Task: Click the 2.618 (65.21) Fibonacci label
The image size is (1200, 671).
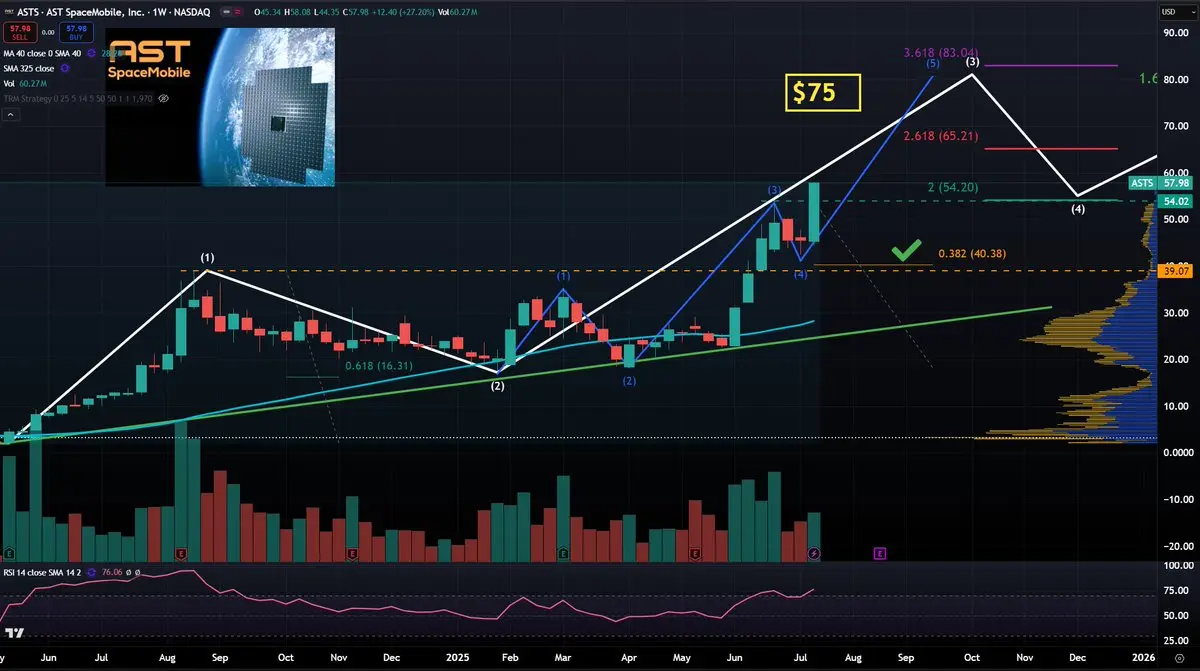Action: tap(940, 134)
